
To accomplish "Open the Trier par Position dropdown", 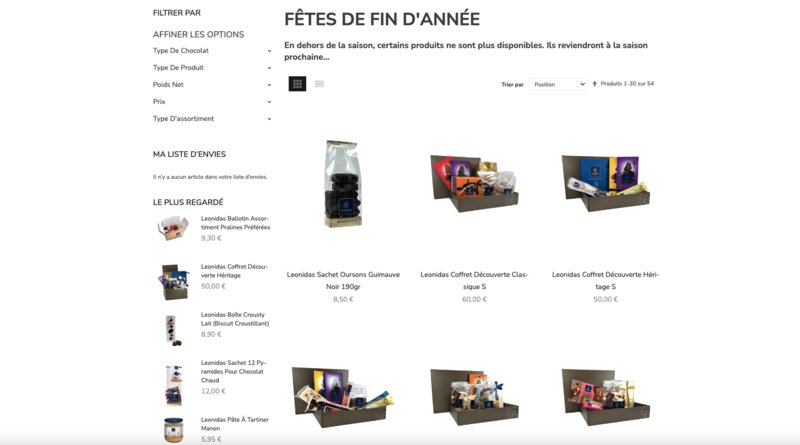I will (558, 84).
